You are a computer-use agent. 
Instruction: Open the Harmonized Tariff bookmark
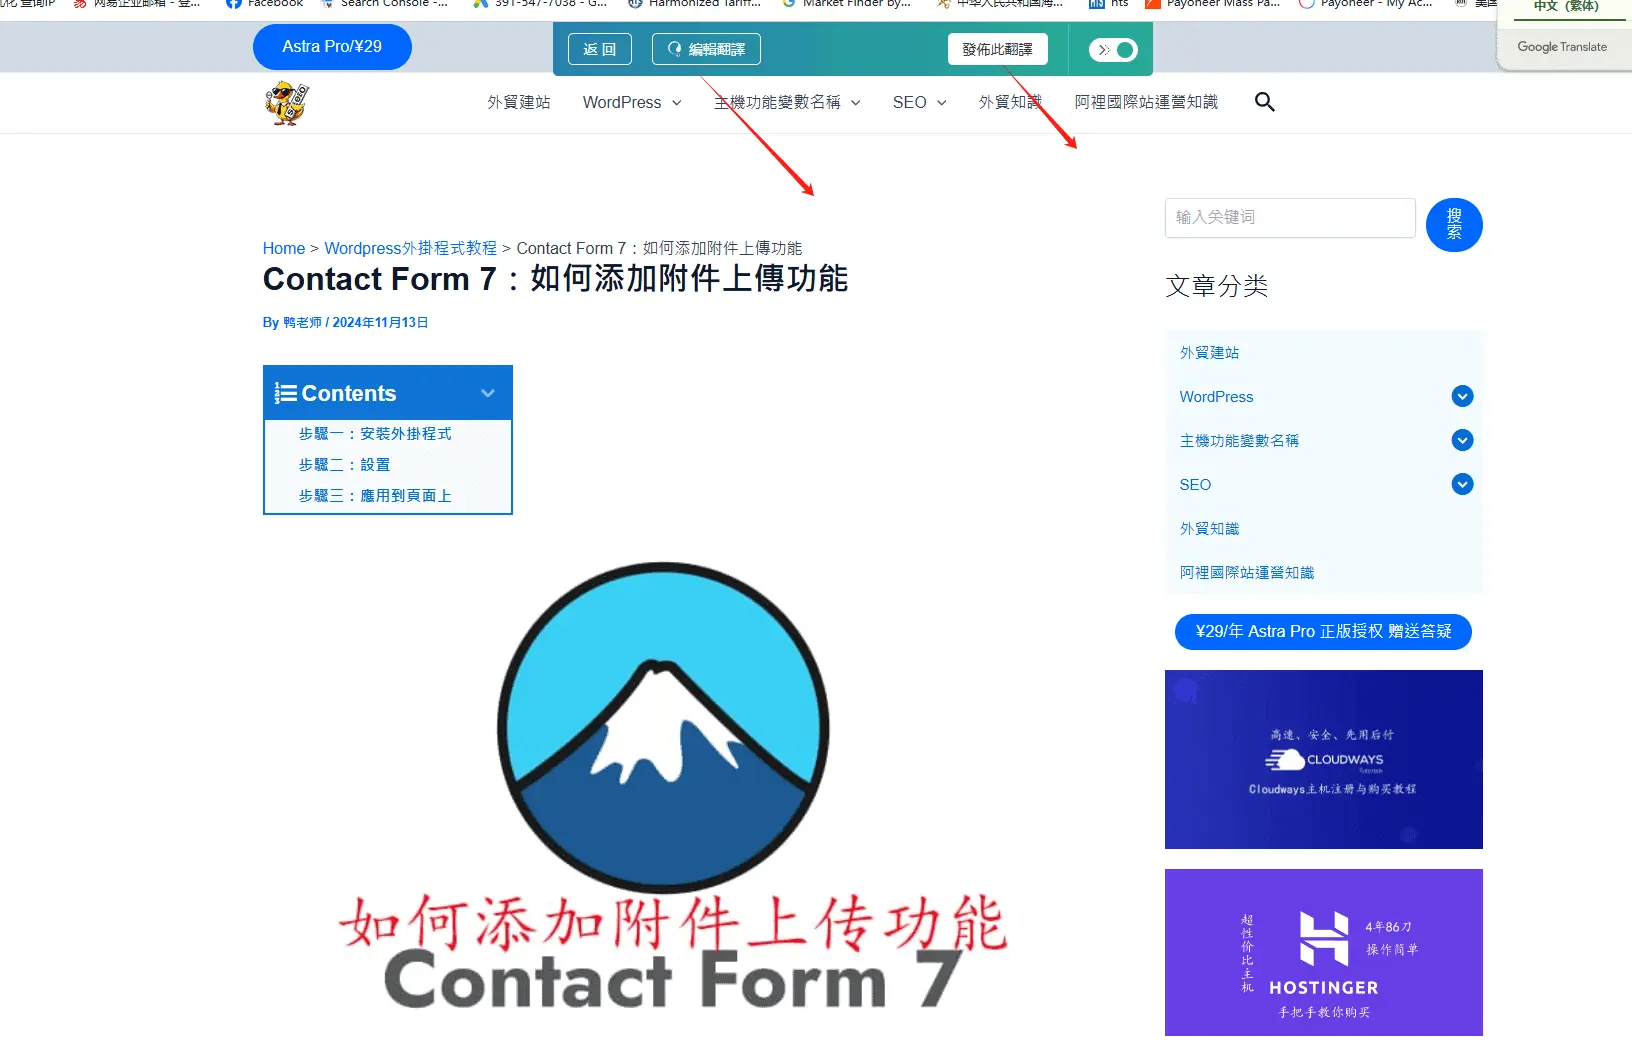[695, 4]
